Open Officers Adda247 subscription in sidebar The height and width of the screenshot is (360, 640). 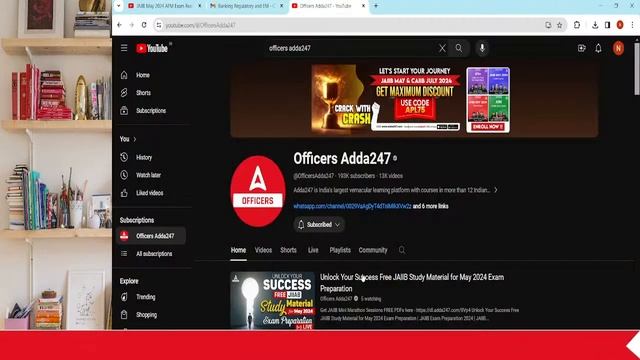tap(152, 236)
